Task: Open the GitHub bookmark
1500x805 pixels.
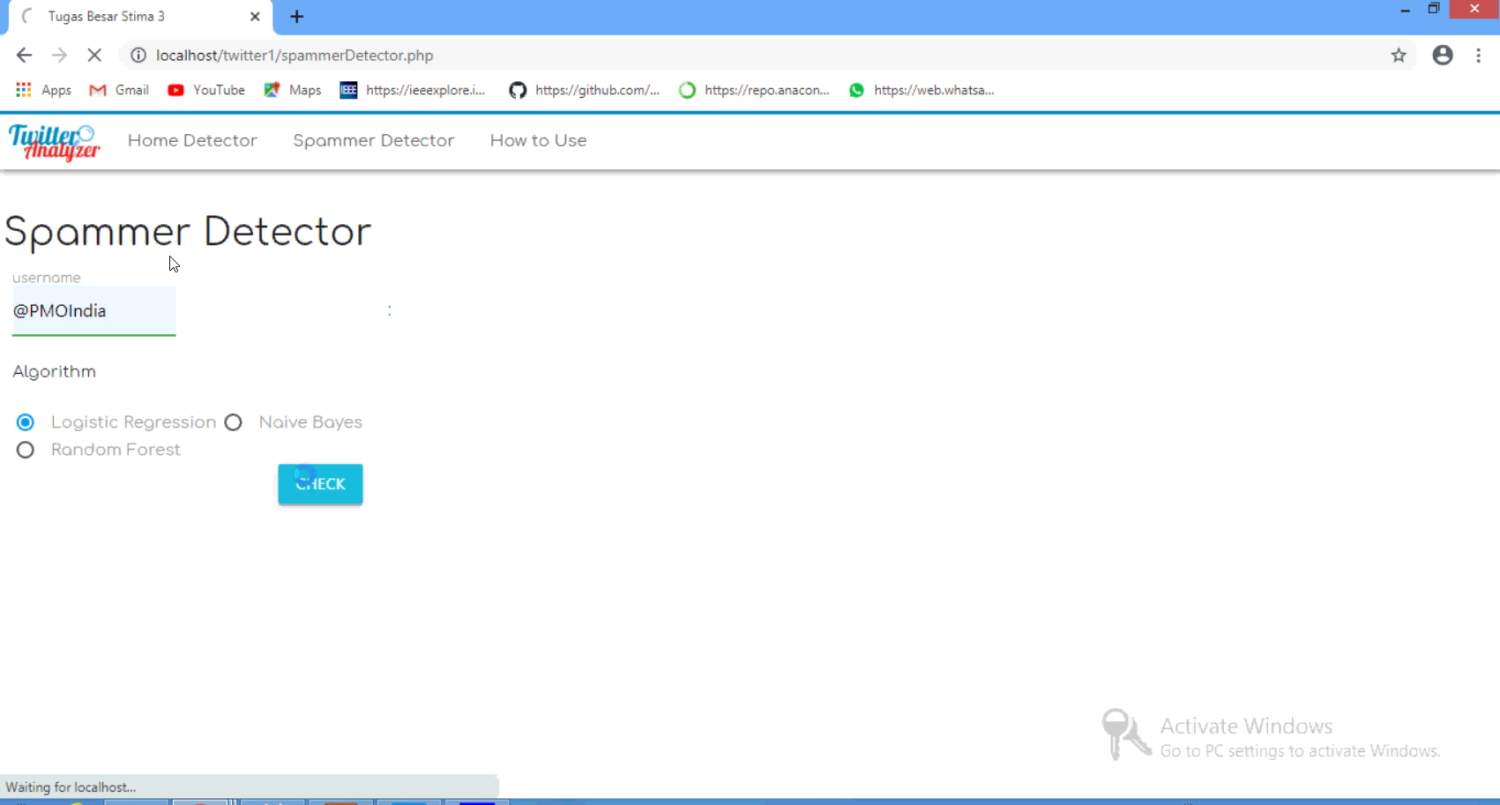Action: 584,90
